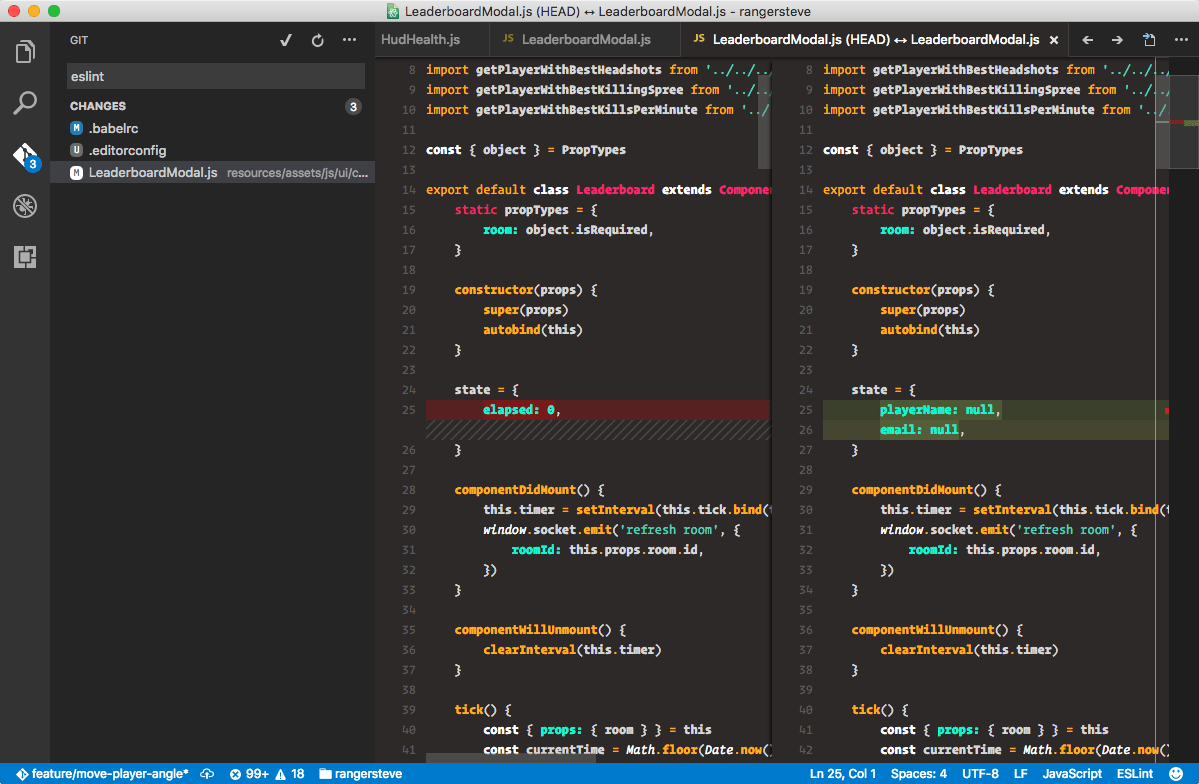The height and width of the screenshot is (784, 1199).
Task: Navigate to previous change with left arrow
Action: coord(1088,40)
